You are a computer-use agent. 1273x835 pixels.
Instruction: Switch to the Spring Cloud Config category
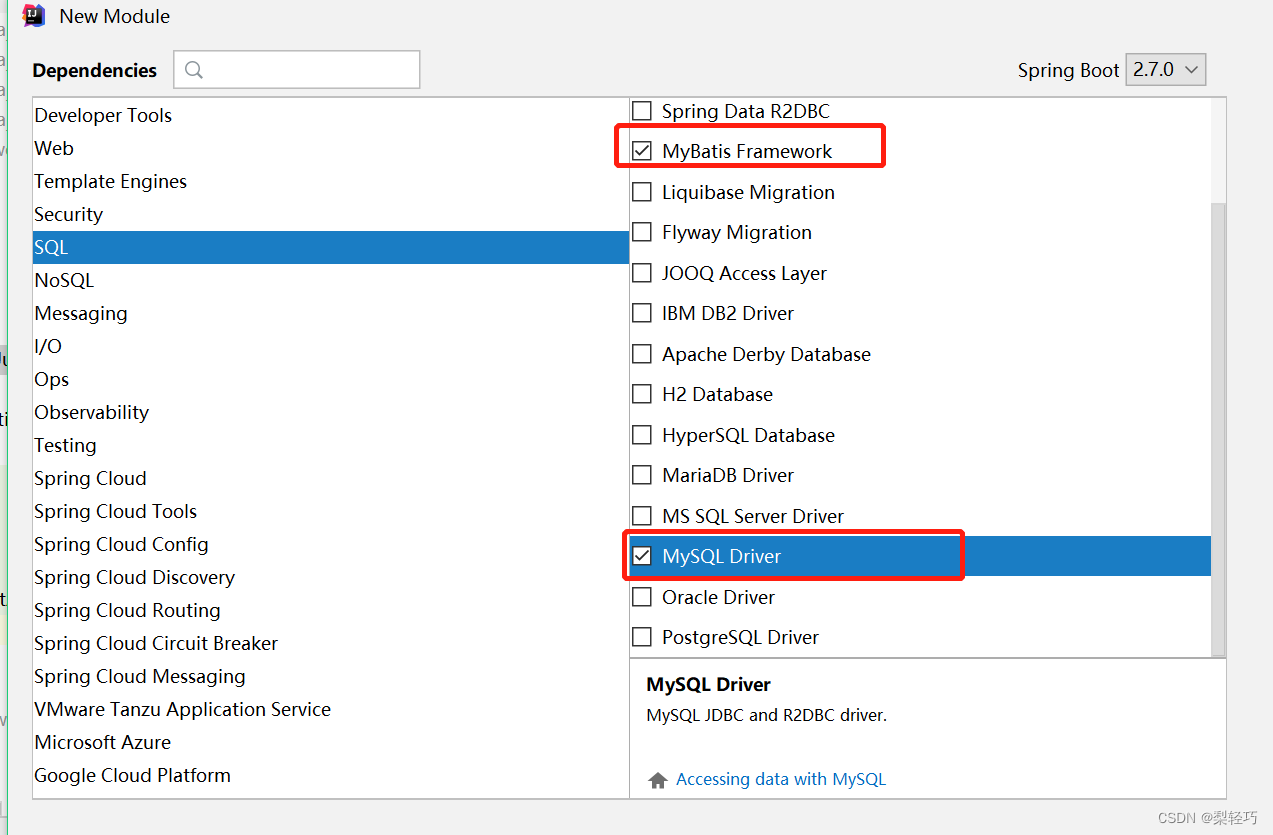(121, 544)
